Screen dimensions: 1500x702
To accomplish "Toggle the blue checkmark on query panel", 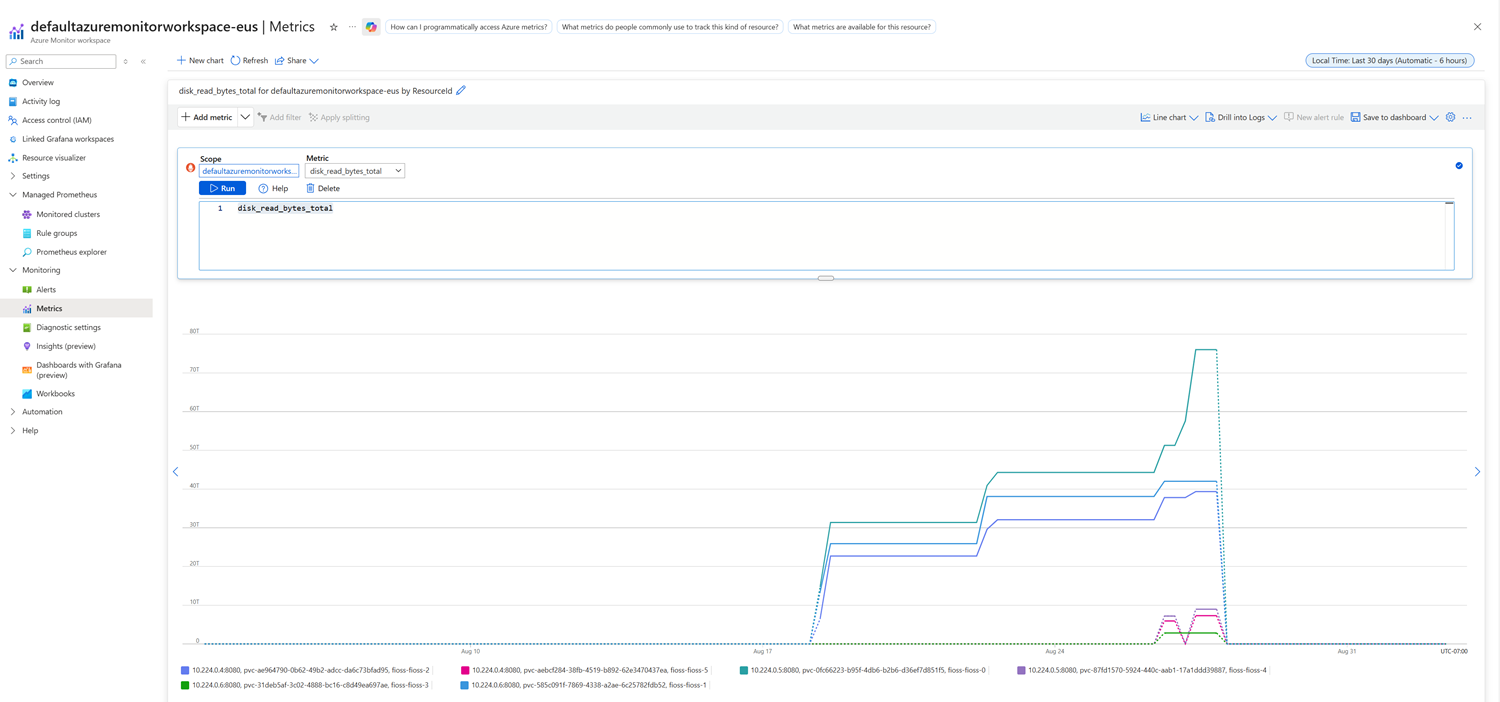I will click(1459, 166).
